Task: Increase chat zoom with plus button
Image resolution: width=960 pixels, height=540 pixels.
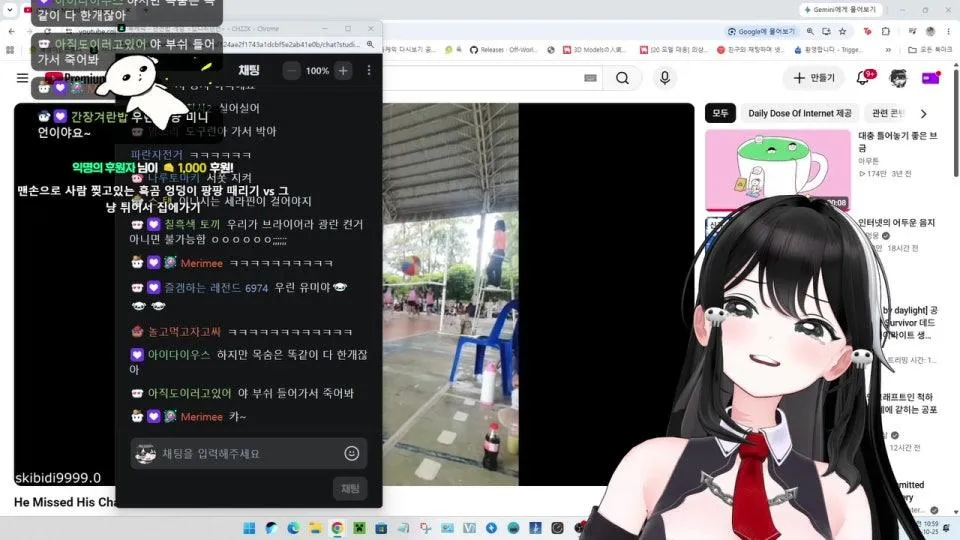Action: [343, 71]
